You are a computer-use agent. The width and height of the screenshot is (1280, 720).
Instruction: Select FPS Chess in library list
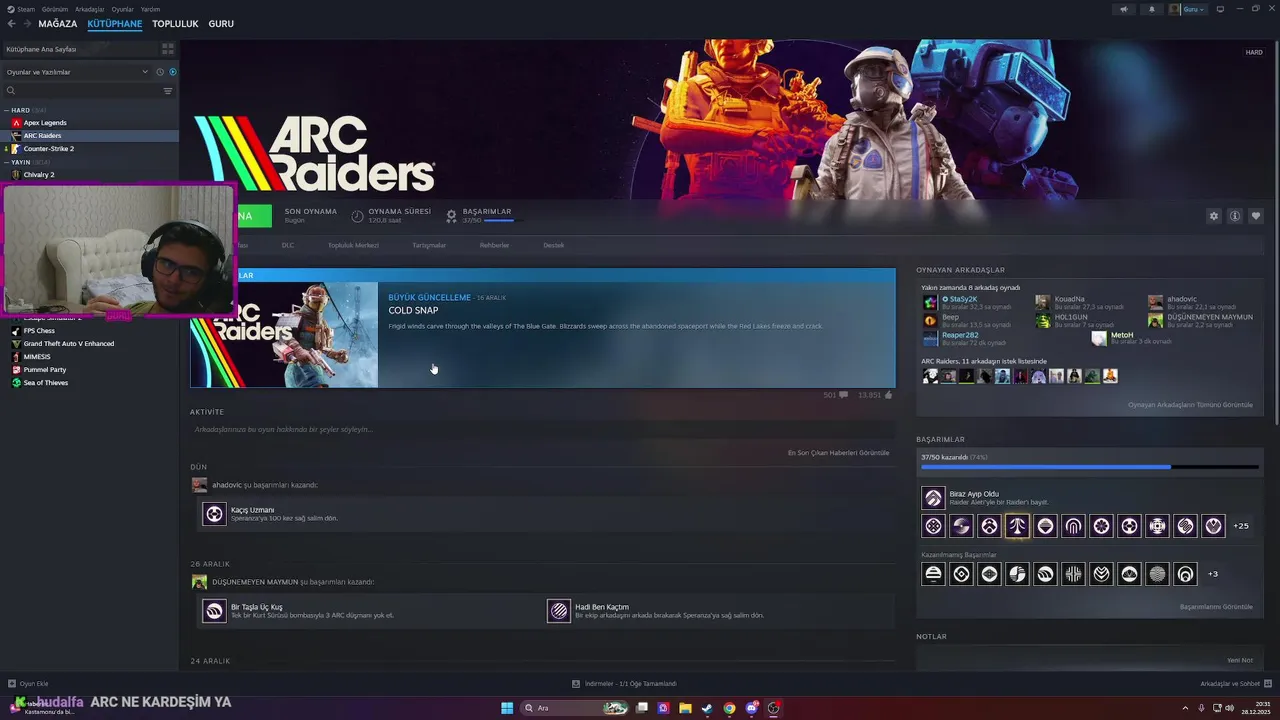[x=39, y=331]
